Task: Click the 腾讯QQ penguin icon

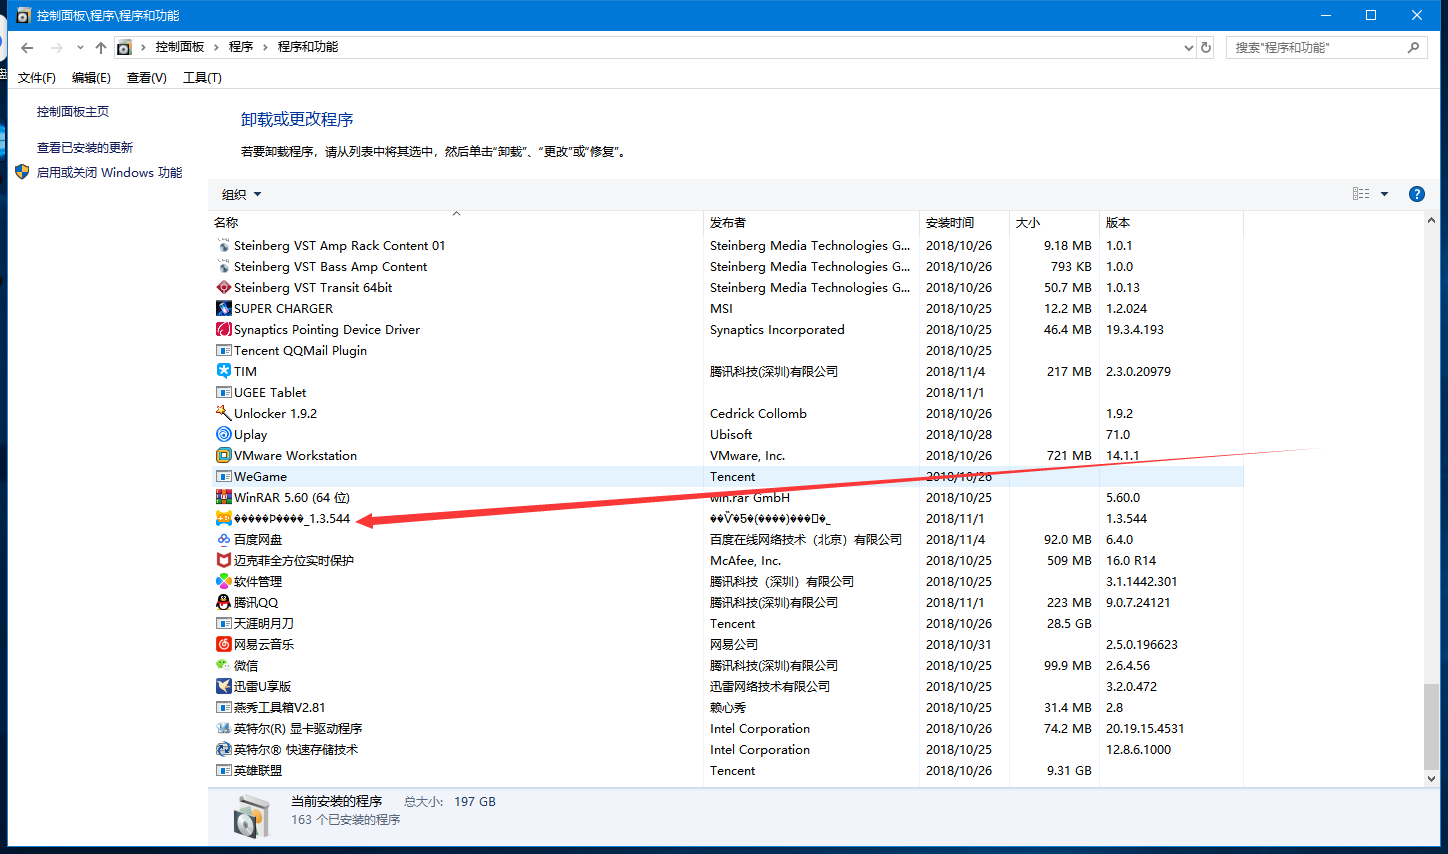Action: [224, 602]
